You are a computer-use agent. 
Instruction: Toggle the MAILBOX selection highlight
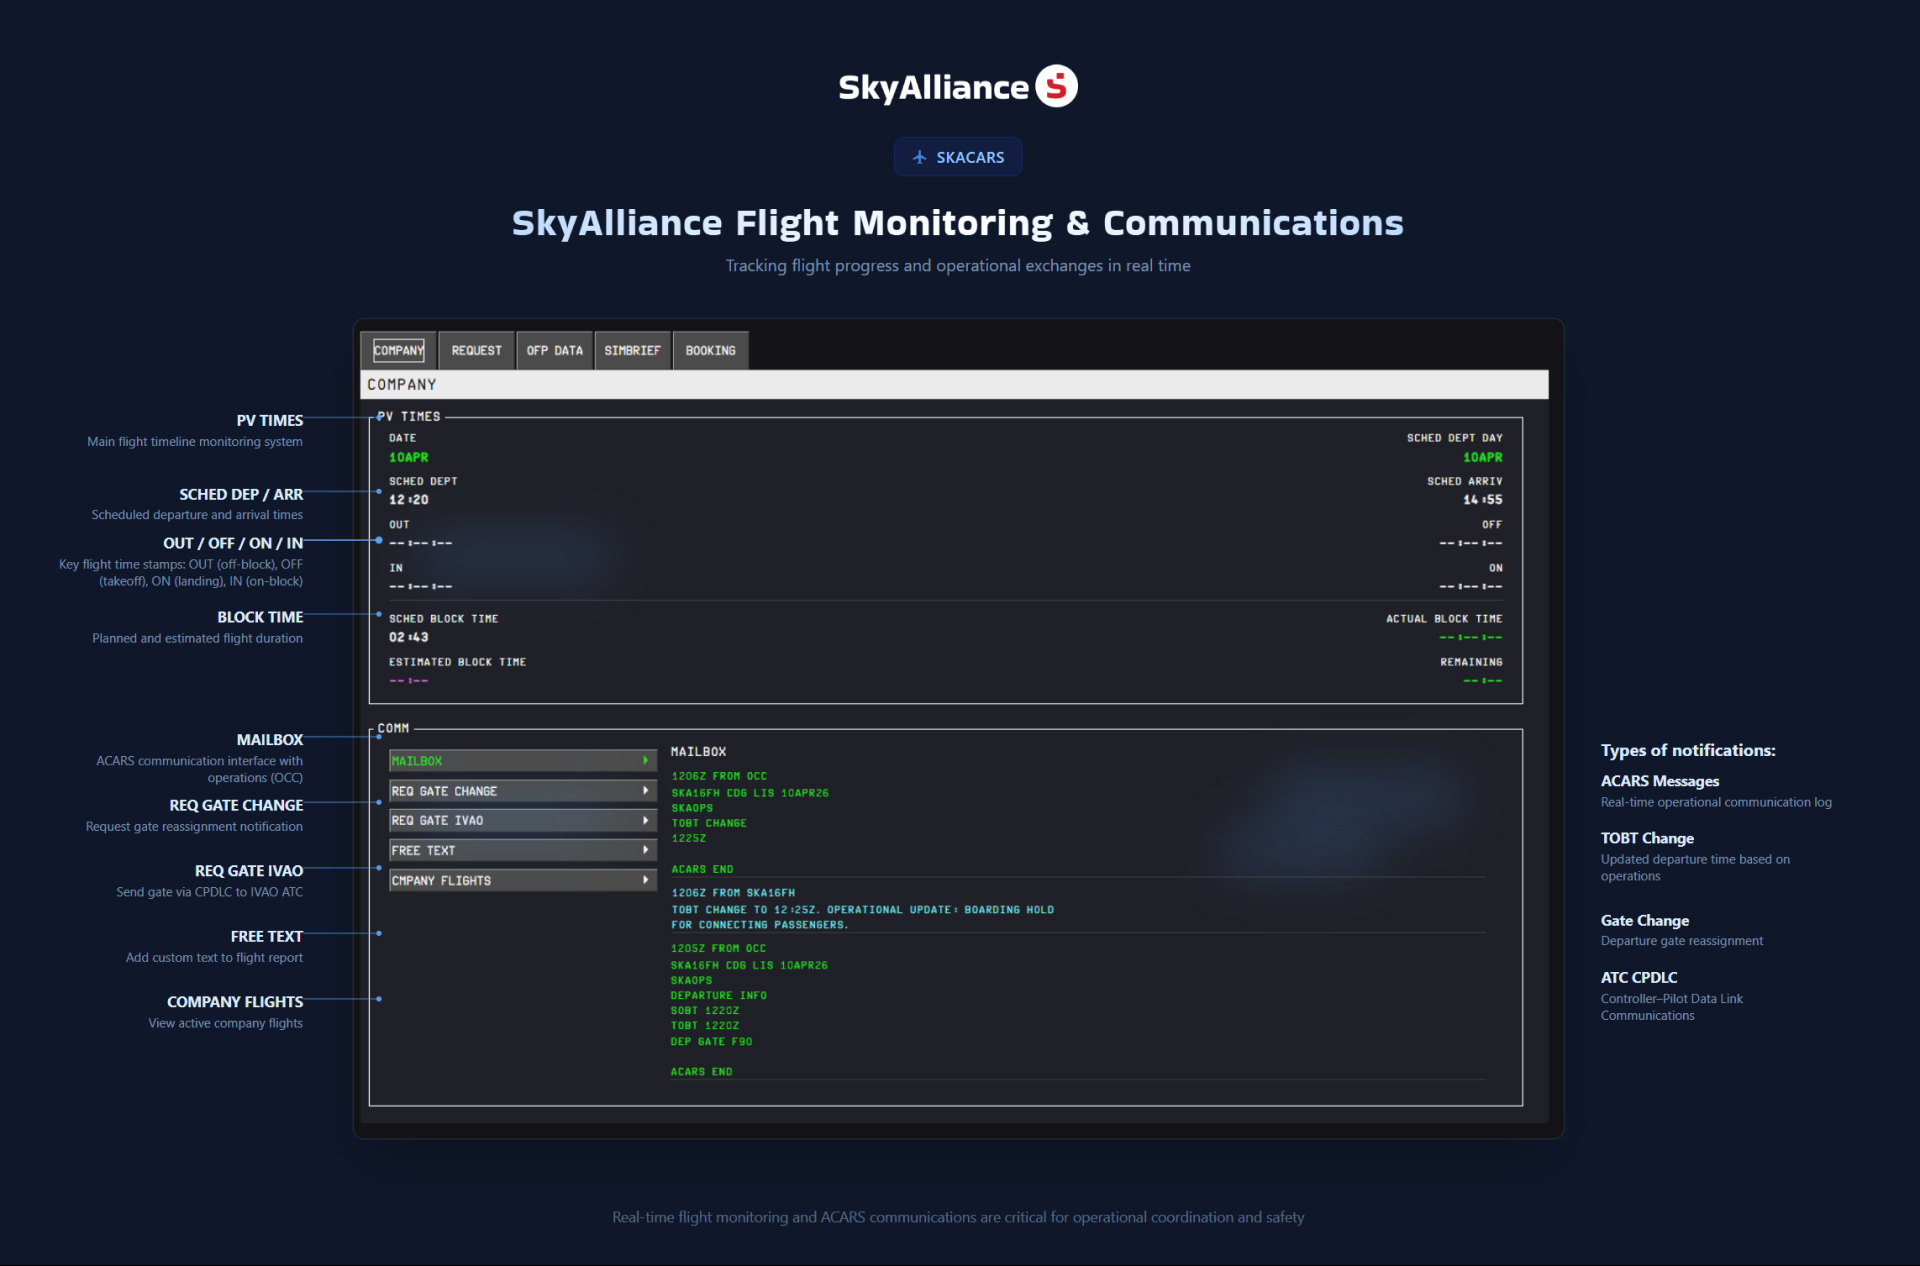click(x=460, y=760)
